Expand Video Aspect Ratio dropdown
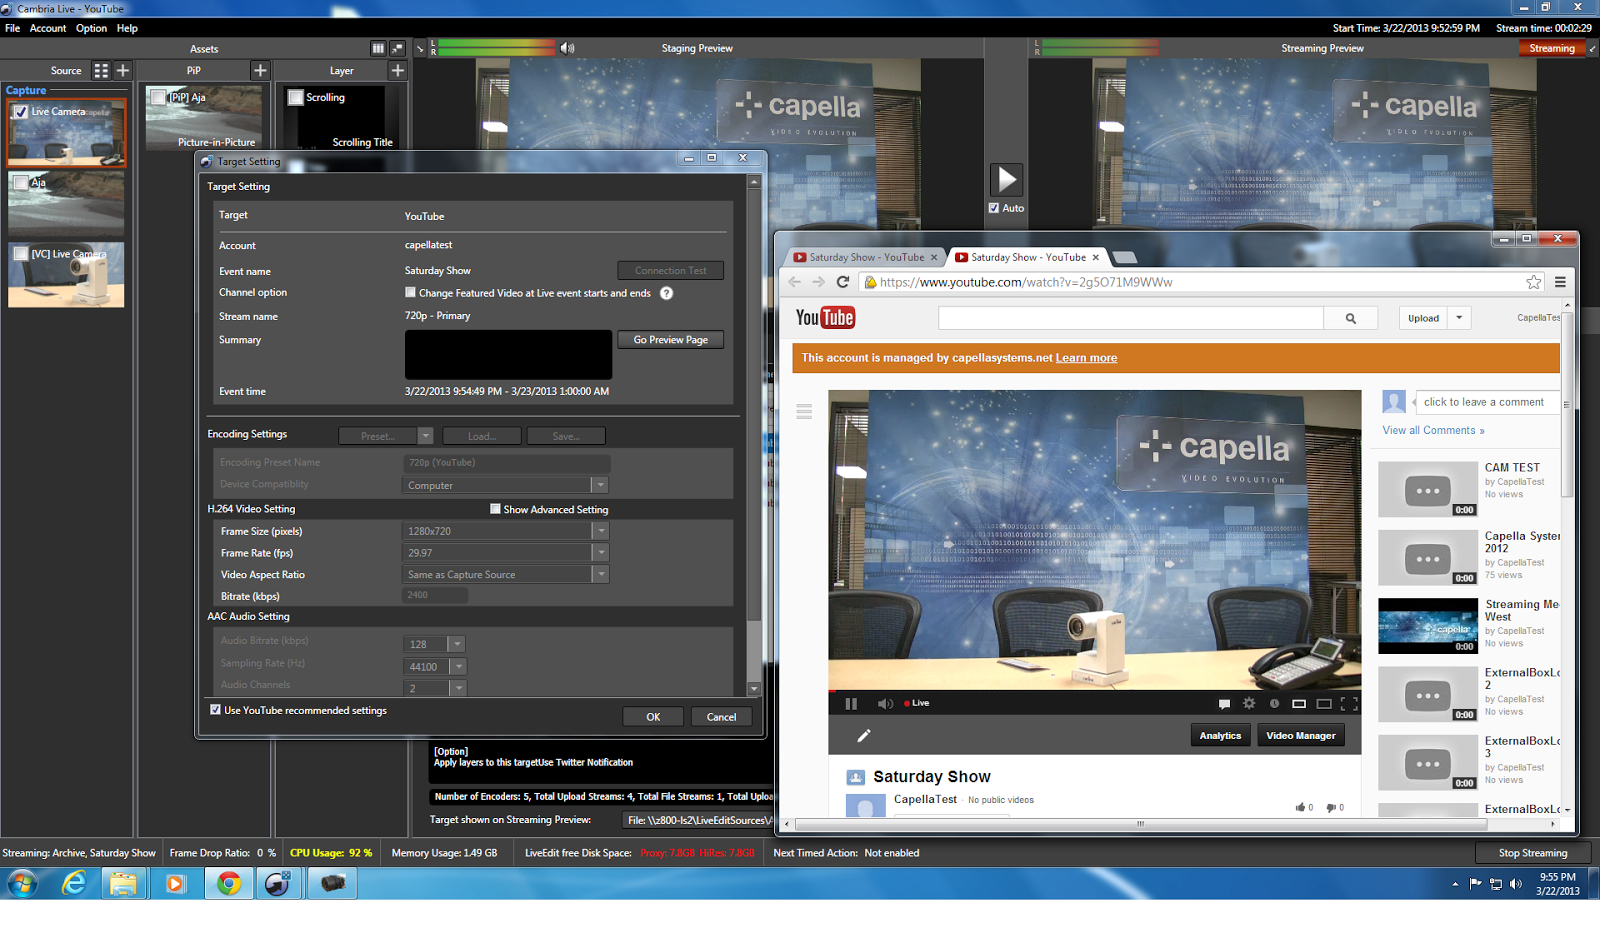The image size is (1600, 943). (x=600, y=574)
